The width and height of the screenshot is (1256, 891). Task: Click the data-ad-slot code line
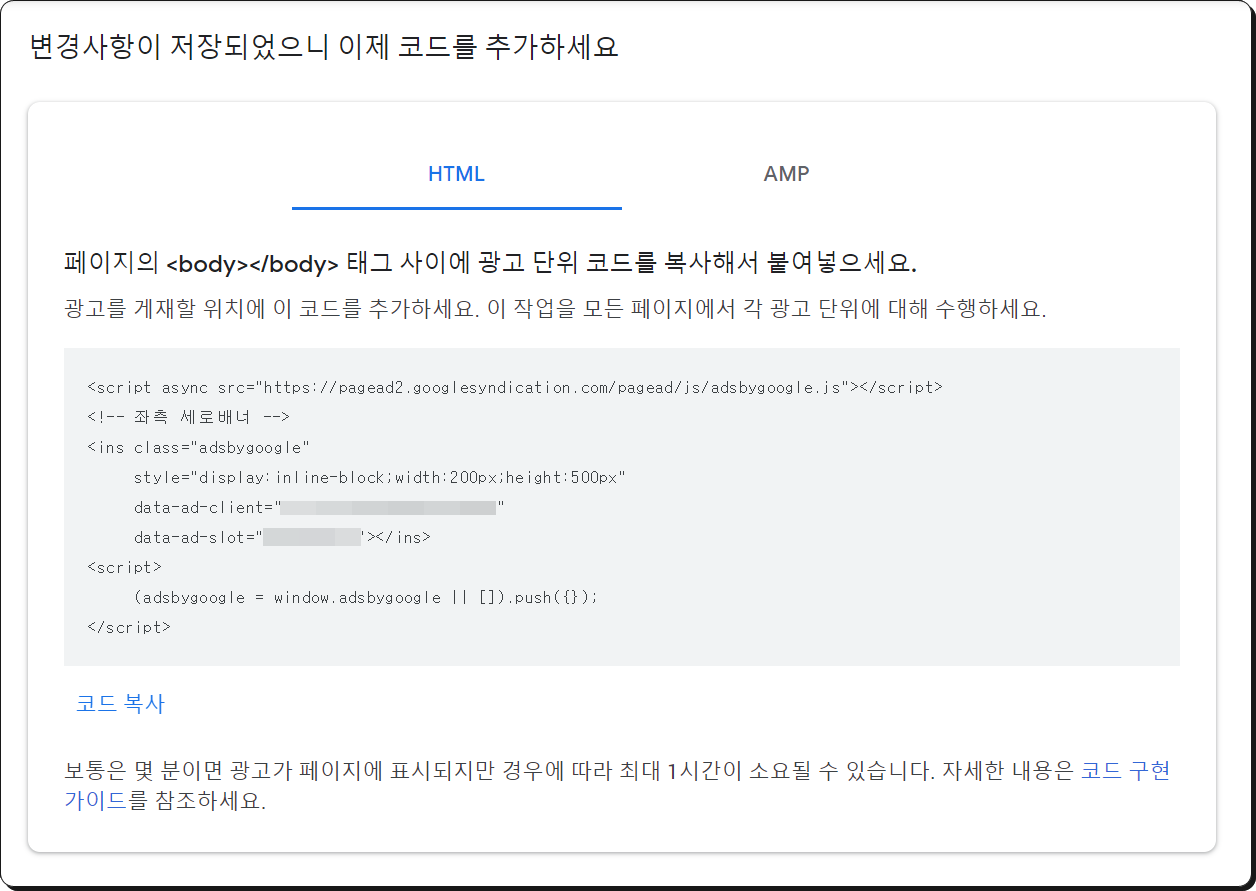(282, 538)
